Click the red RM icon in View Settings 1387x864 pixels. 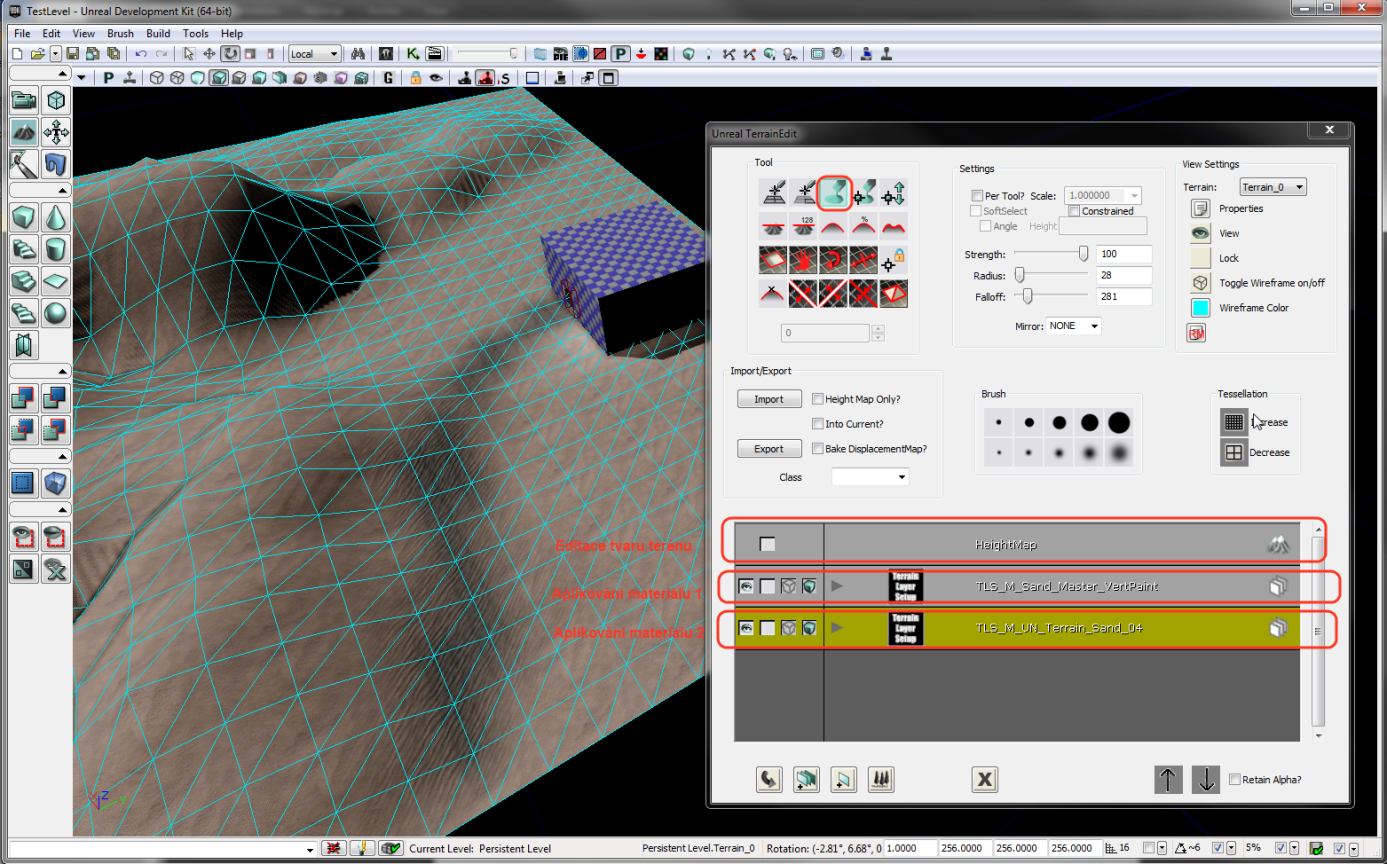(x=1196, y=333)
